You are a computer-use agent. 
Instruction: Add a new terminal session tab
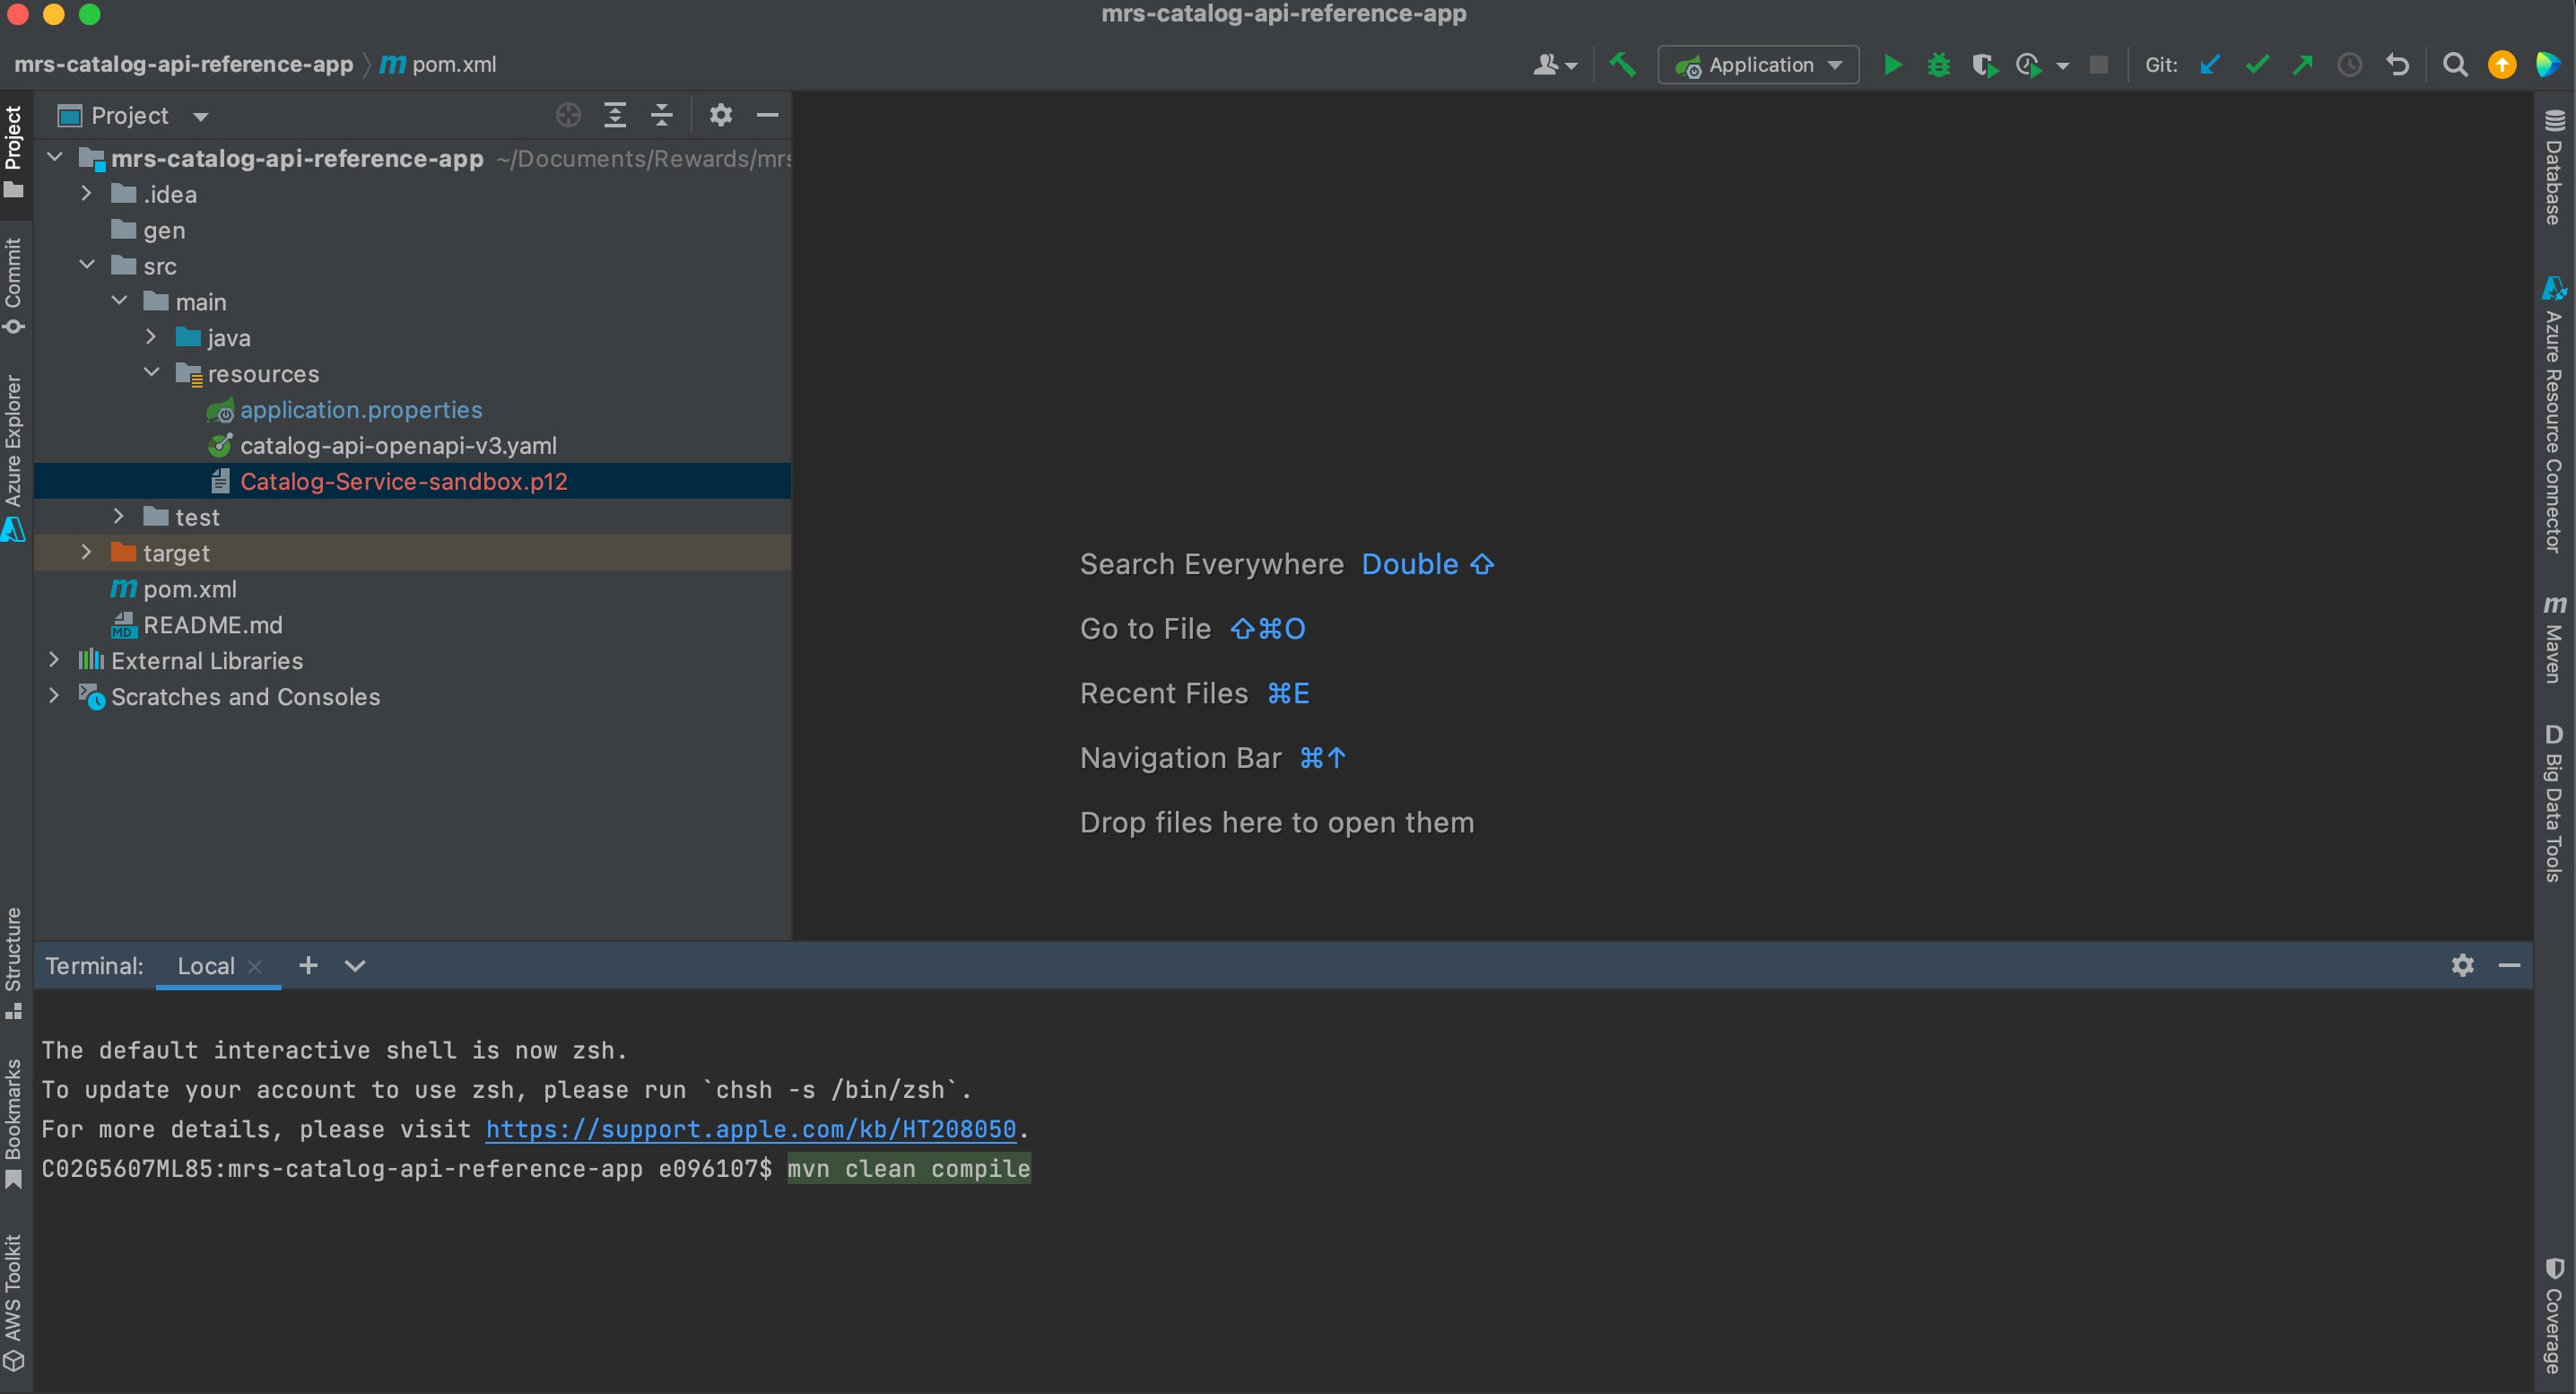pos(308,965)
